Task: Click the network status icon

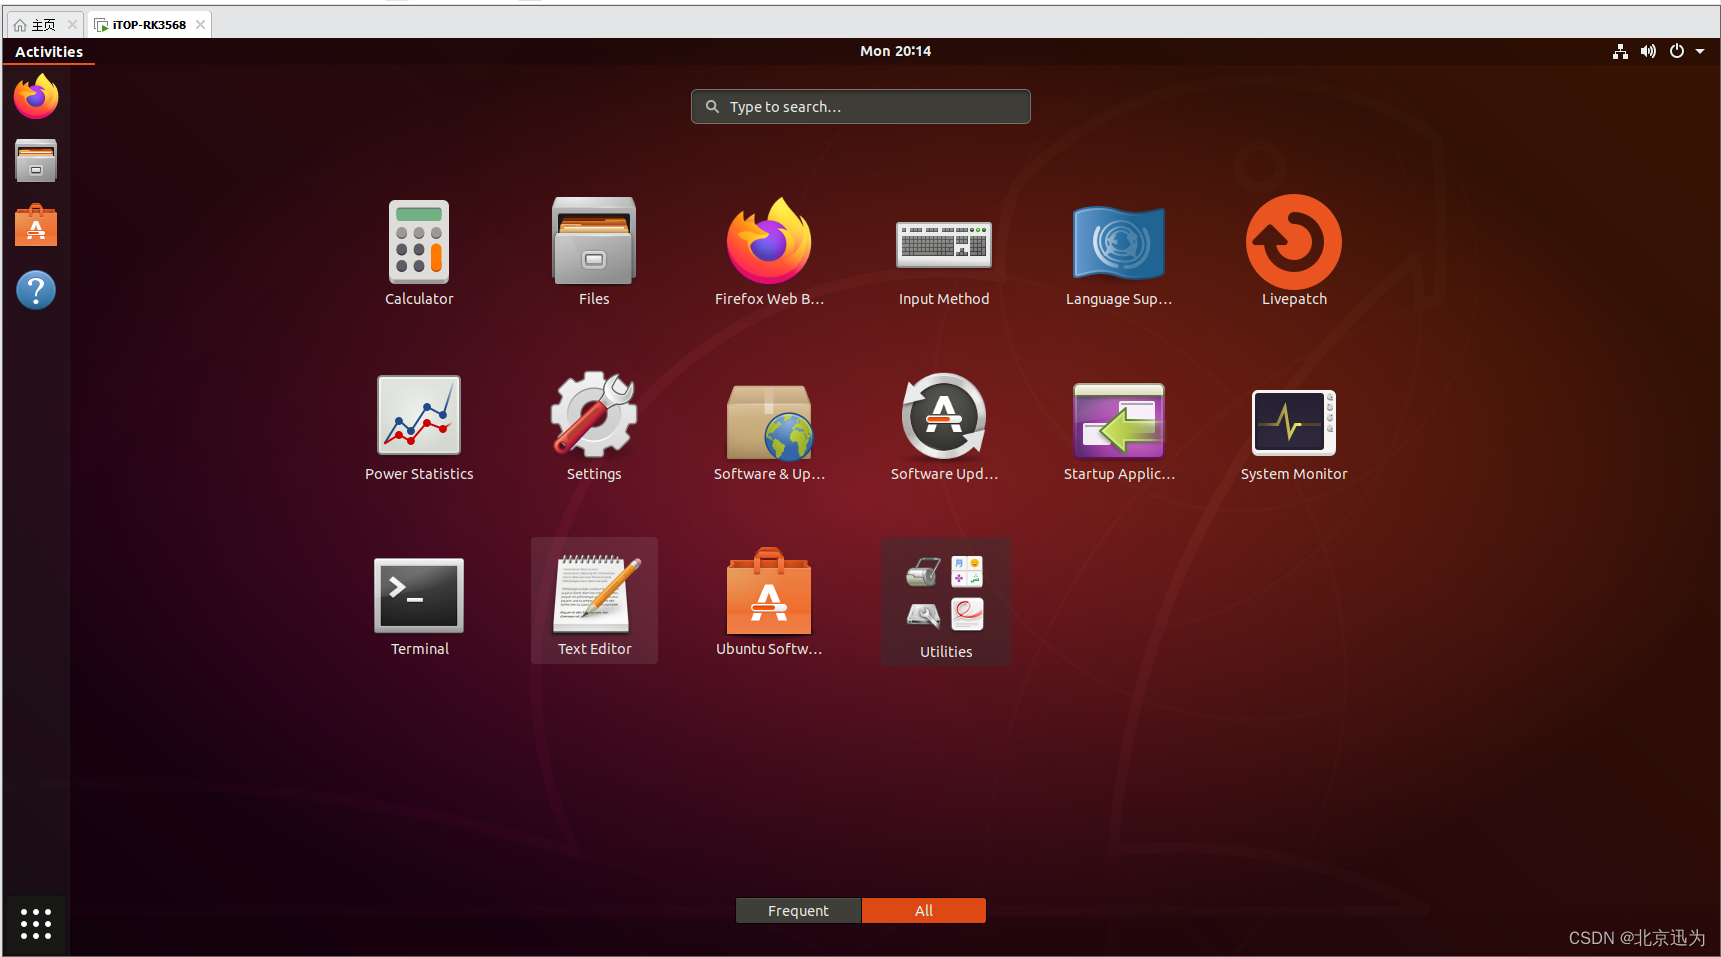Action: pos(1620,51)
